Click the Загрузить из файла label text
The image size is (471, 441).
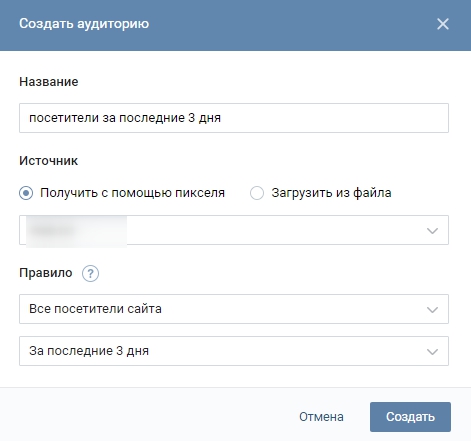pos(331,193)
